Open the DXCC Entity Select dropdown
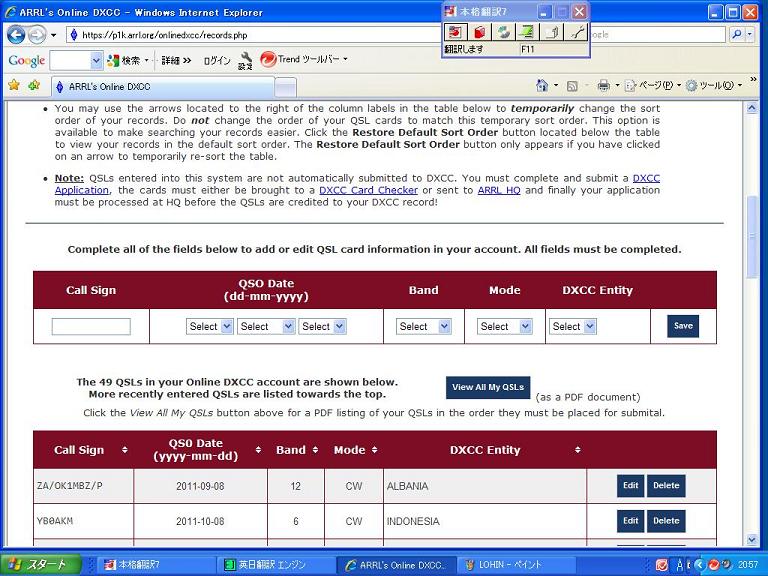768x576 pixels. click(x=573, y=326)
